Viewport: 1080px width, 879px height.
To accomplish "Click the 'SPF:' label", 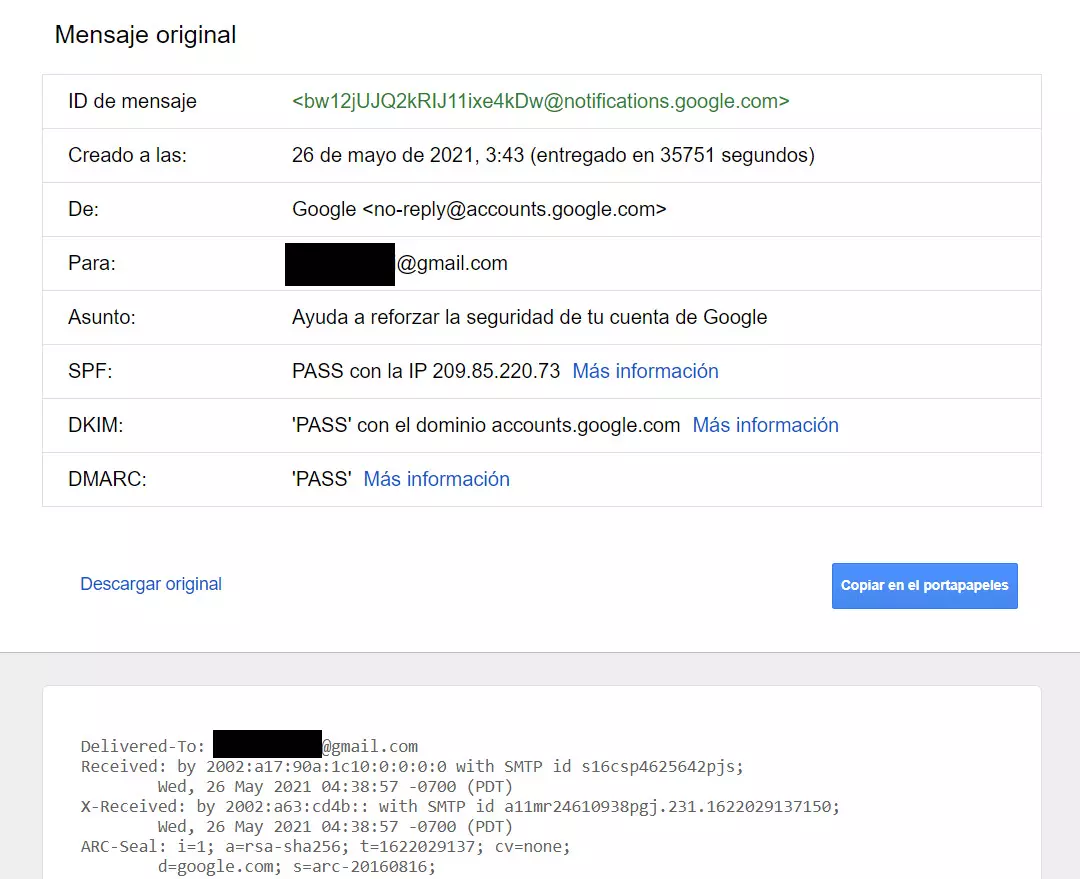I will [x=90, y=371].
